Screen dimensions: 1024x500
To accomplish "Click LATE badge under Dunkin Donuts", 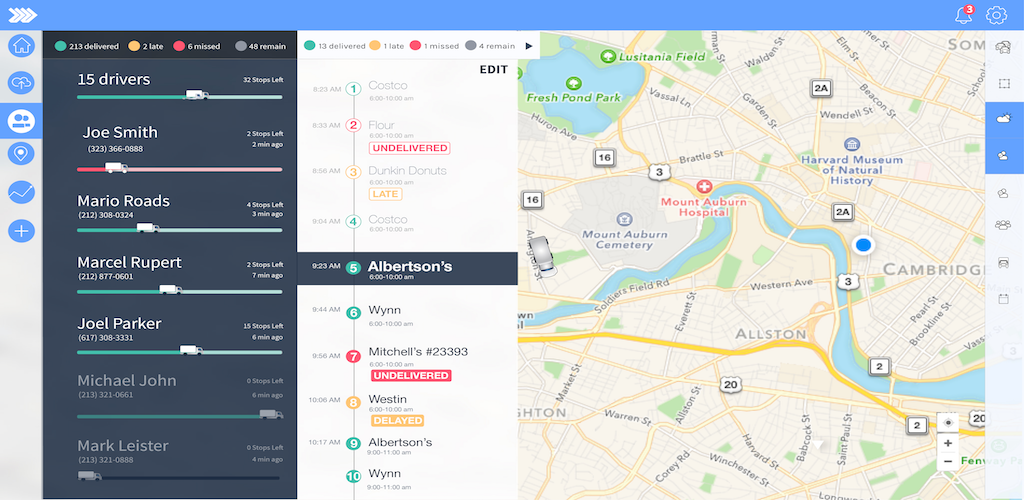I will point(385,194).
